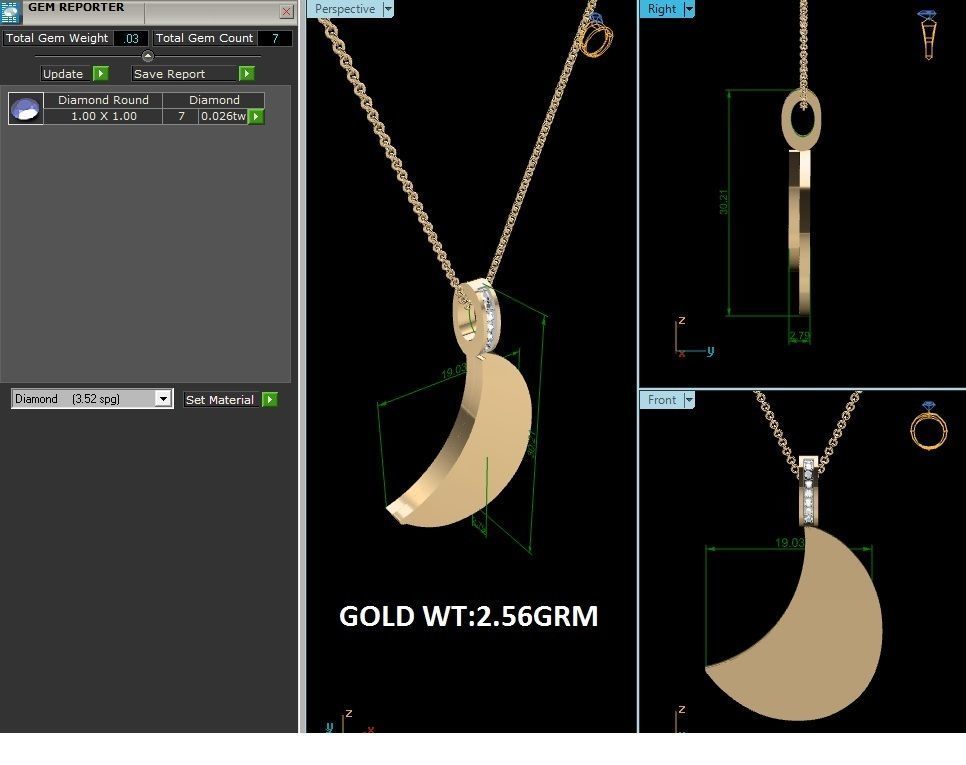Click the 0.026tw weight cell
The image size is (966, 765).
click(223, 116)
